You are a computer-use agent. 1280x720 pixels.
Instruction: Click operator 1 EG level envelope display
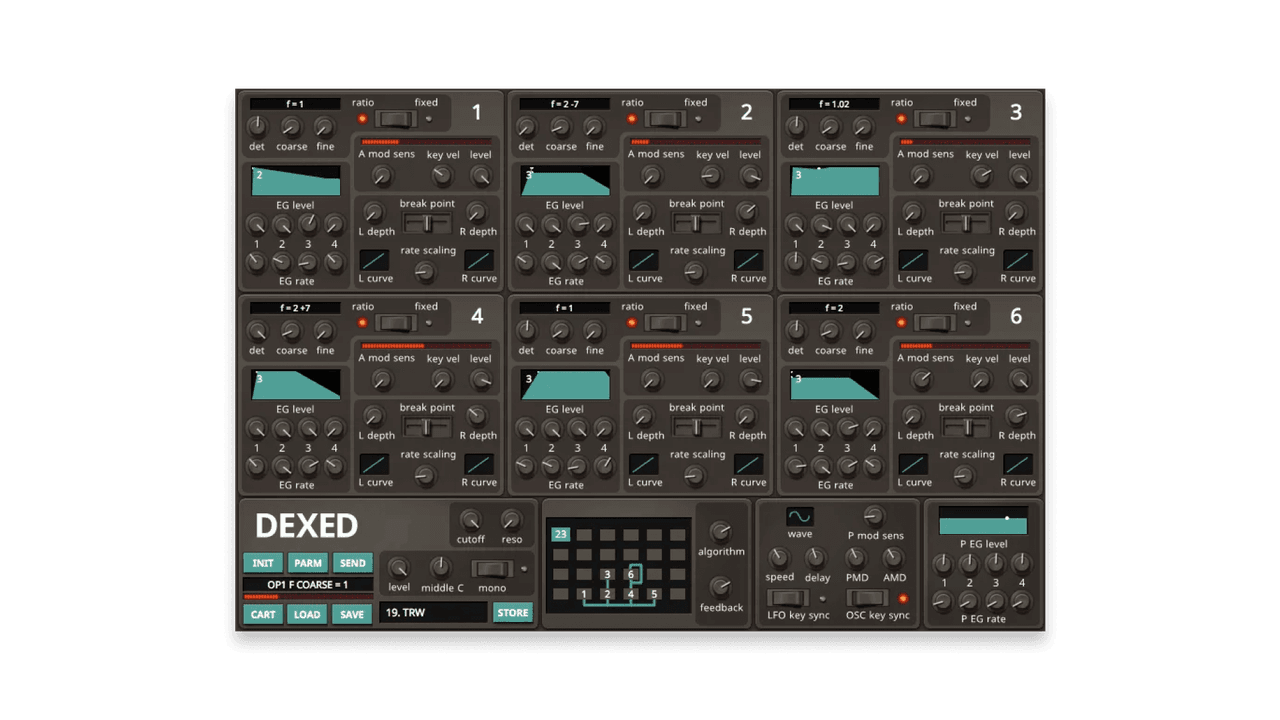[295, 182]
